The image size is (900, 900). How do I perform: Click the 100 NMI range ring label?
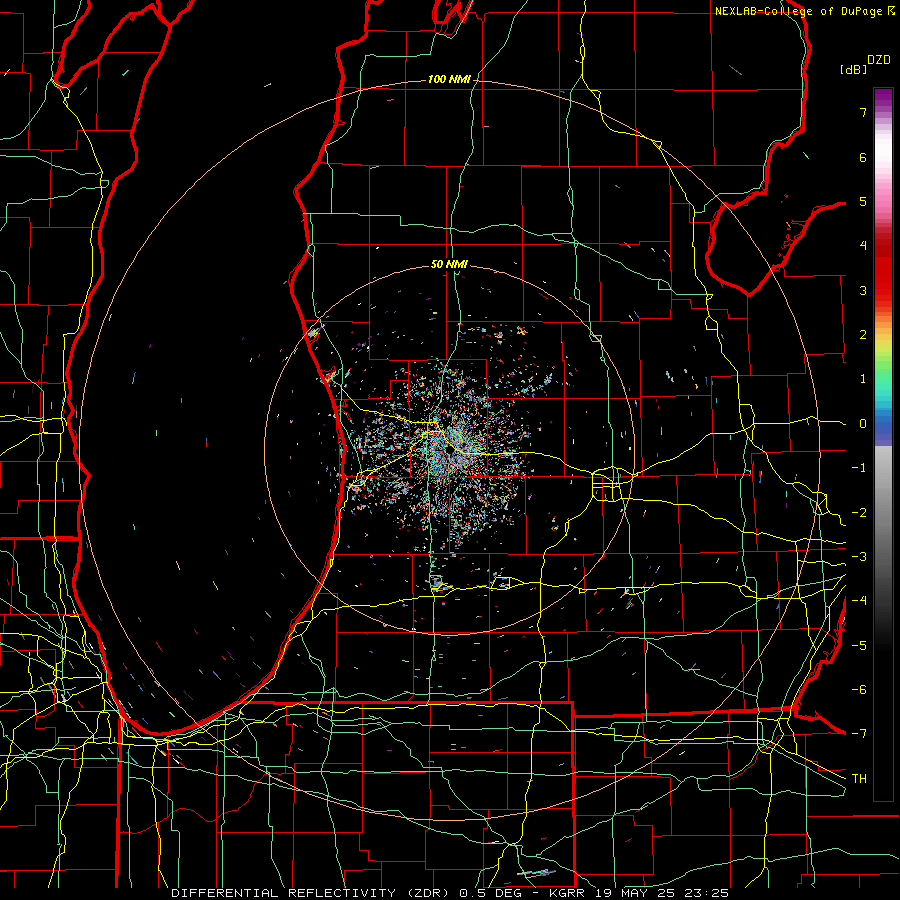pos(449,79)
